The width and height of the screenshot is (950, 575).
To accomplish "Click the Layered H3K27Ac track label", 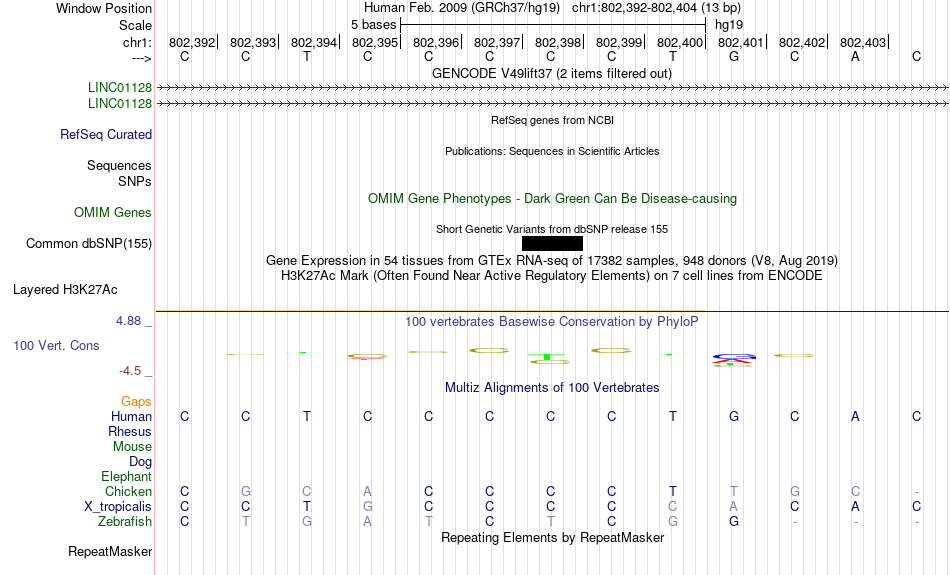I will [x=65, y=290].
